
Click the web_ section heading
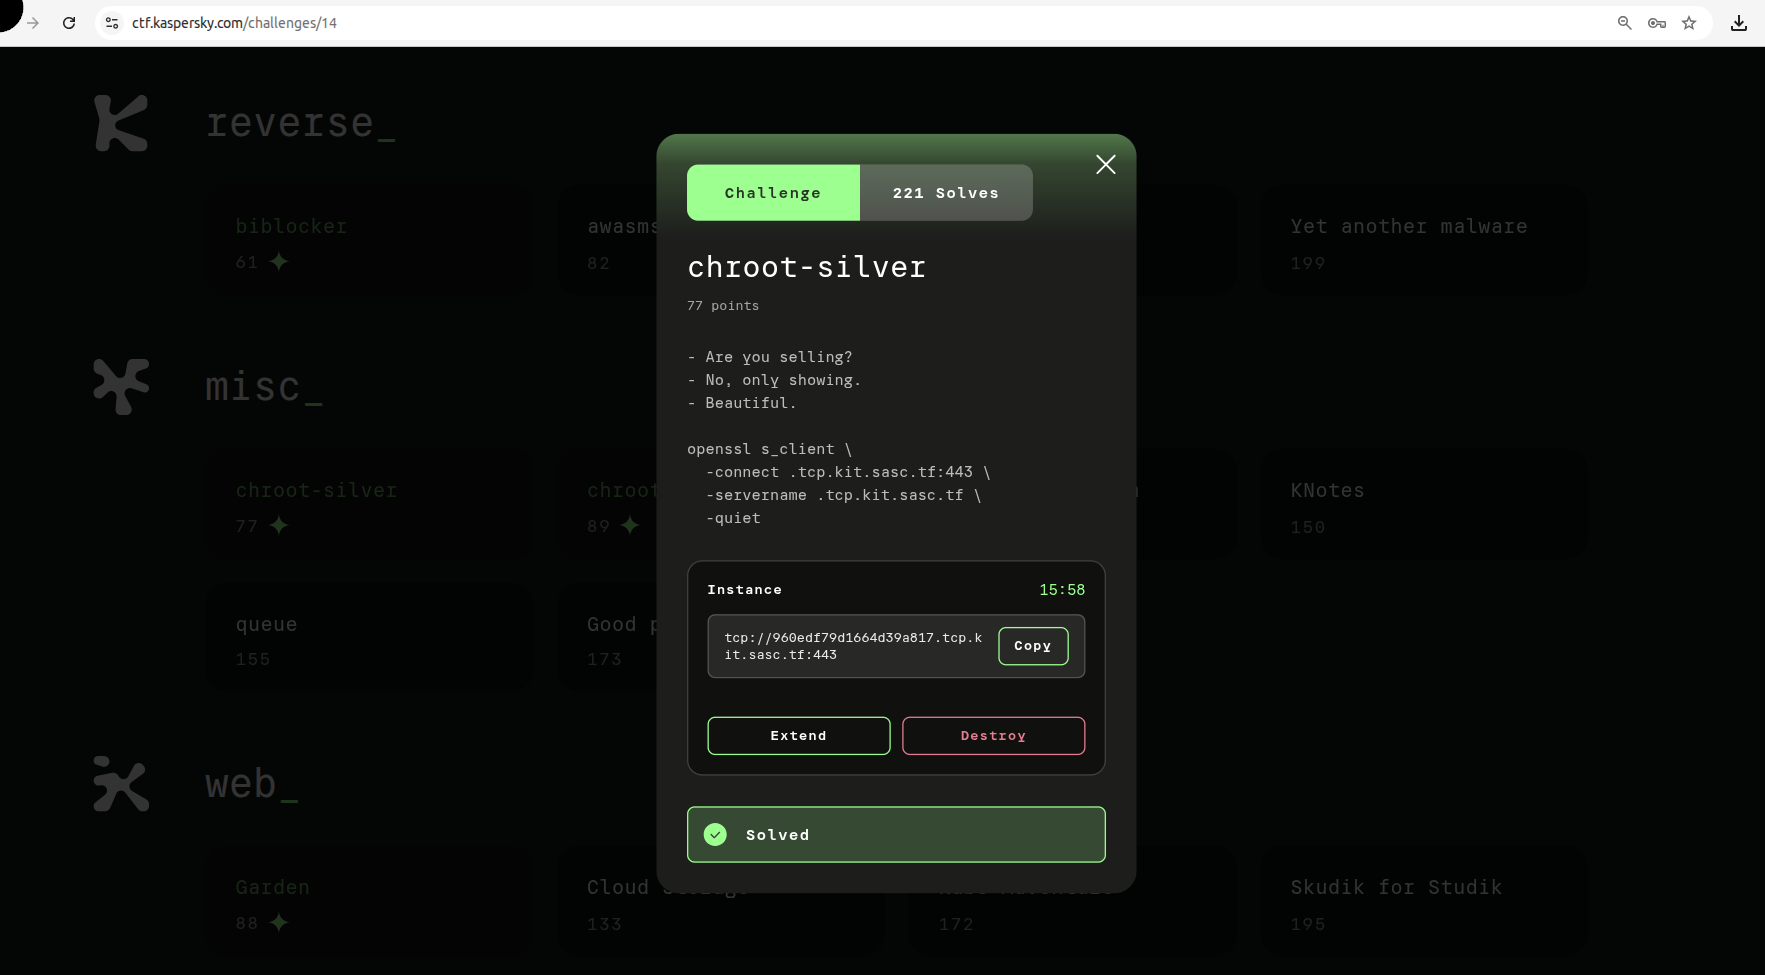click(252, 784)
